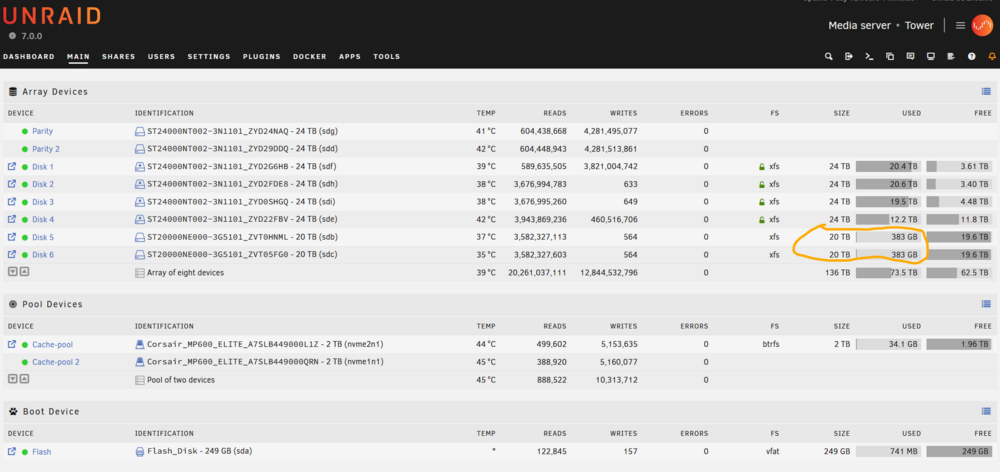Click the UNRAID logo
Screen dimensions: 1000x472
(52, 16)
